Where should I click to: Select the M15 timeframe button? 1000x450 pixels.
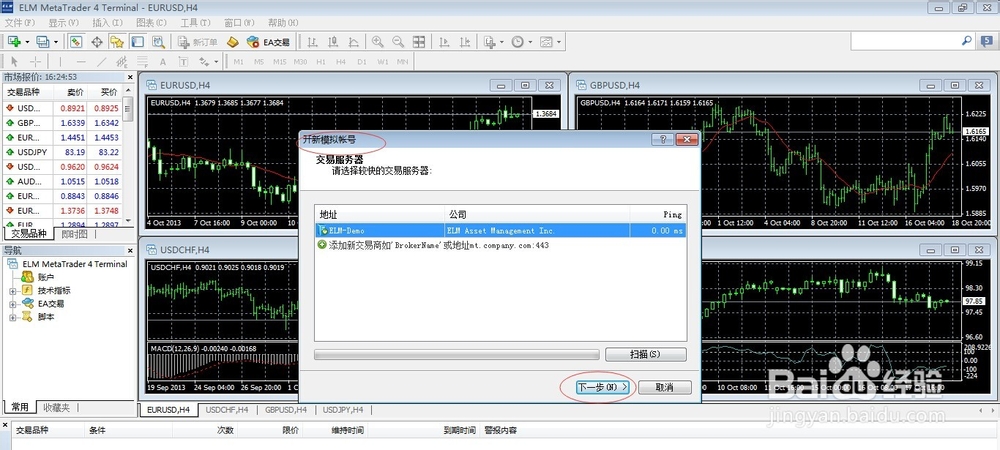[279, 62]
